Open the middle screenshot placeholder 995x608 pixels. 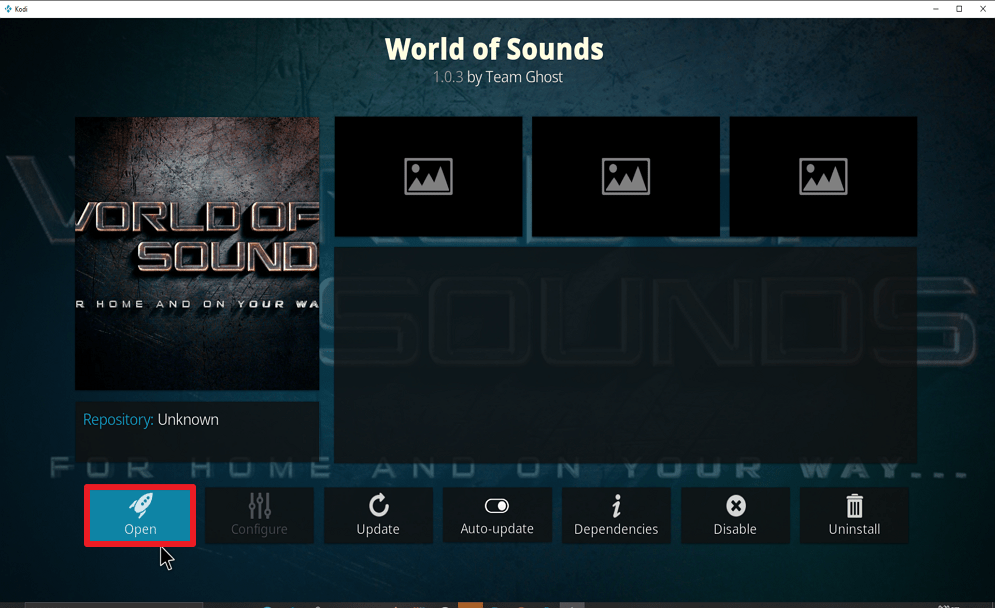pos(626,176)
